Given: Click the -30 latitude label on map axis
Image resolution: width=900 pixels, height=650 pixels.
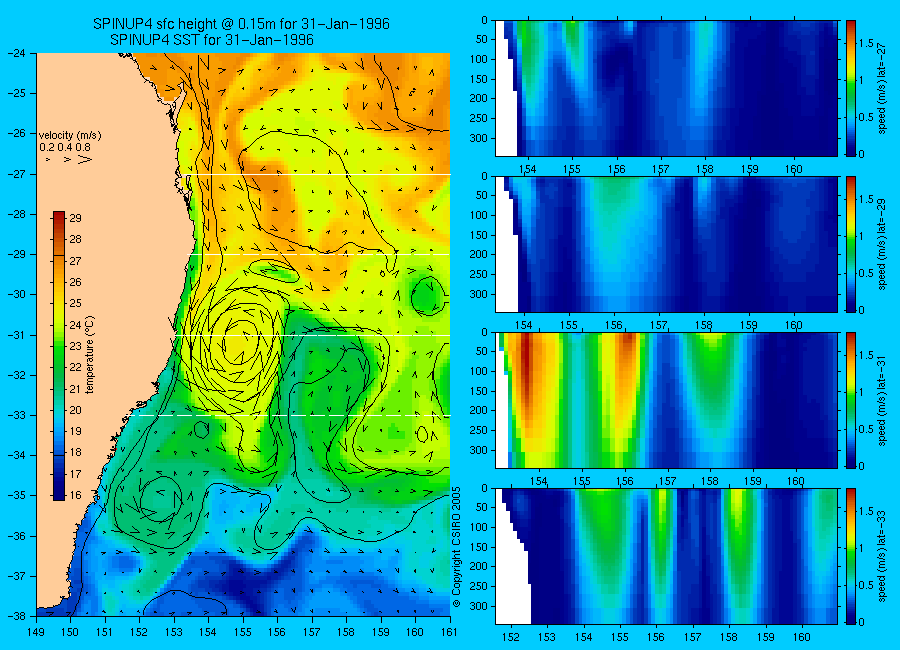Looking at the screenshot, I should tap(16, 294).
